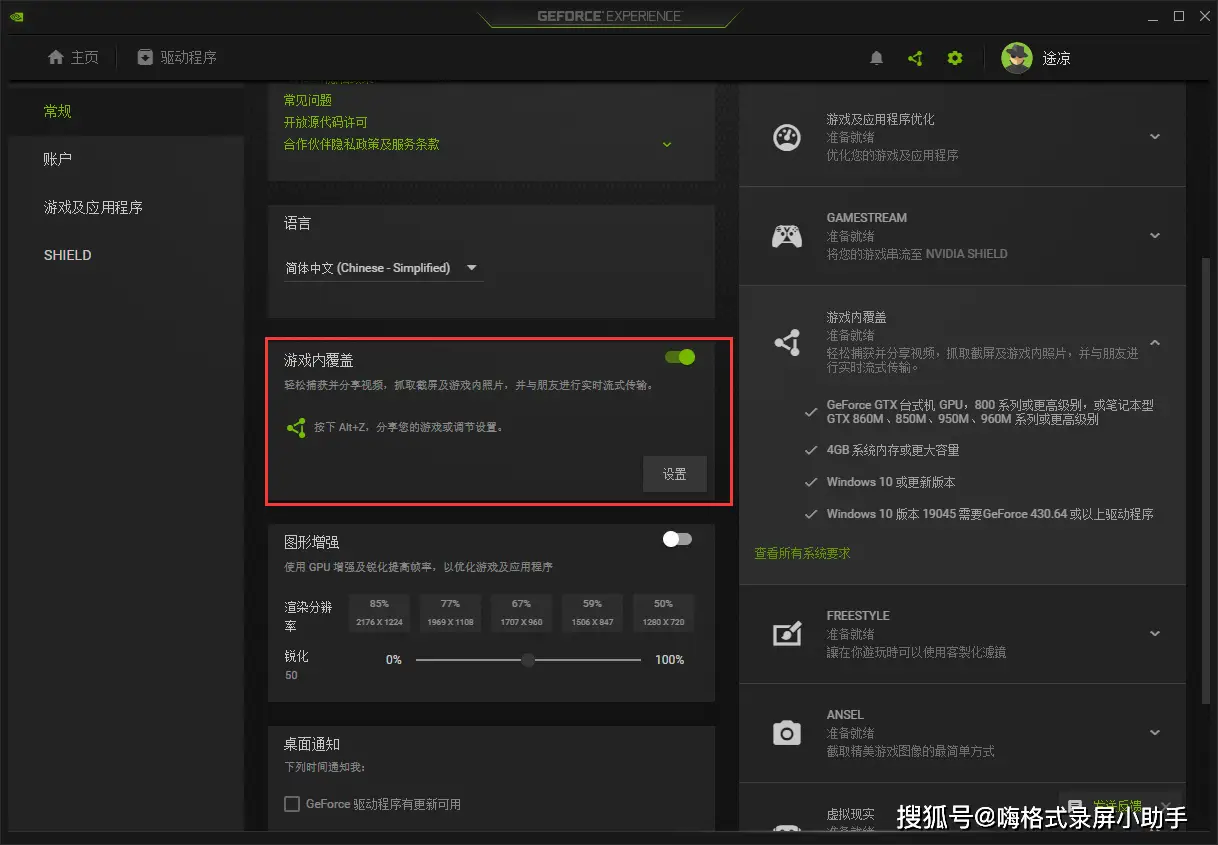The width and height of the screenshot is (1218, 845).
Task: Expand the 游戏及应用程序优化 section
Action: tap(1155, 137)
